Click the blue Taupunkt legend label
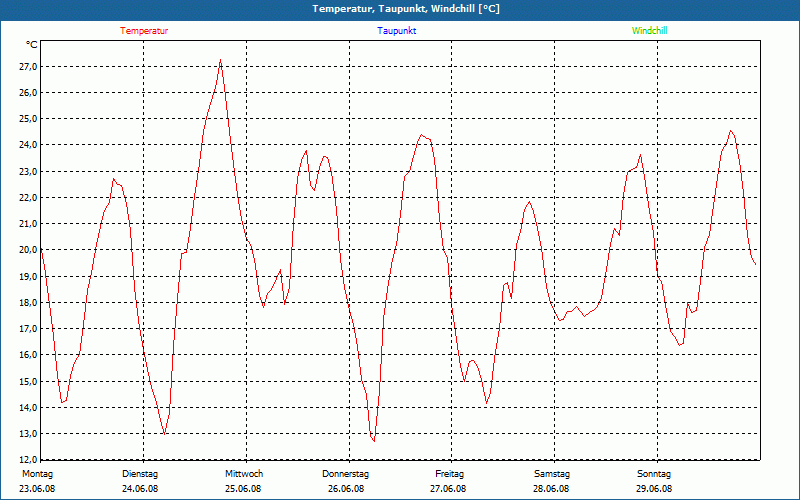This screenshot has height=500, width=800. coord(396,31)
